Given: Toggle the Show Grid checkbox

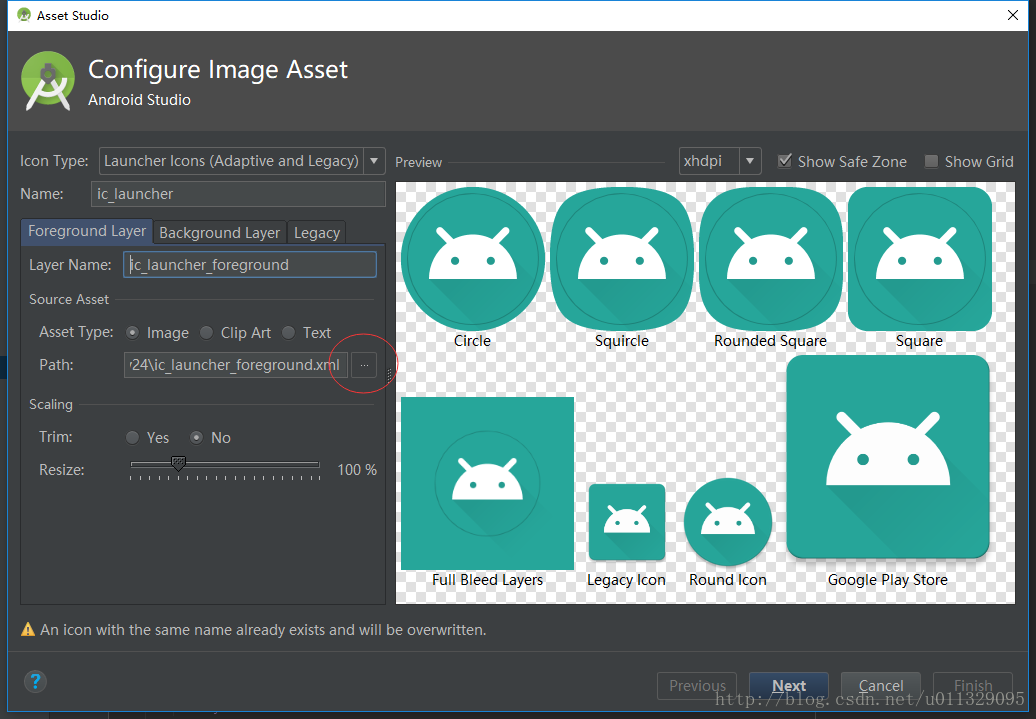Looking at the screenshot, I should pos(931,161).
